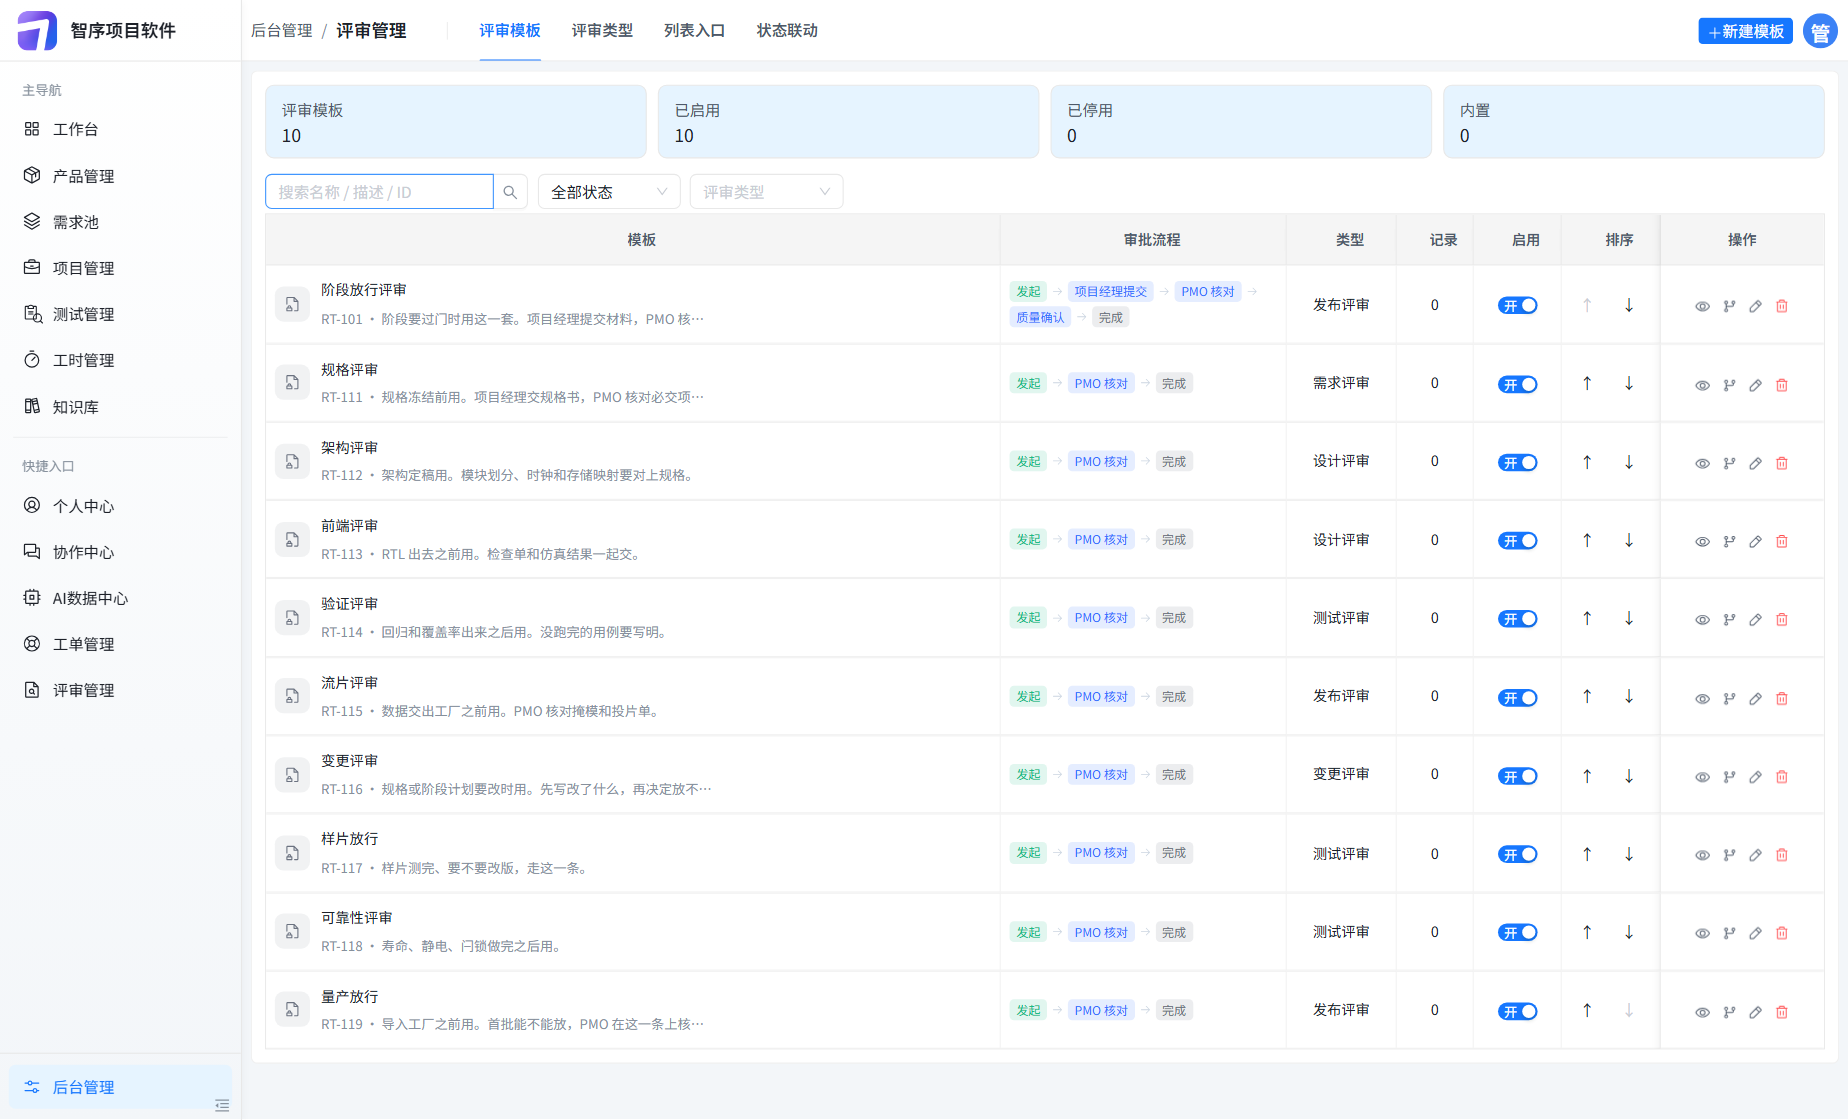The height and width of the screenshot is (1120, 1848).
Task: Open 产品管理 in the sidebar
Action: point(120,176)
